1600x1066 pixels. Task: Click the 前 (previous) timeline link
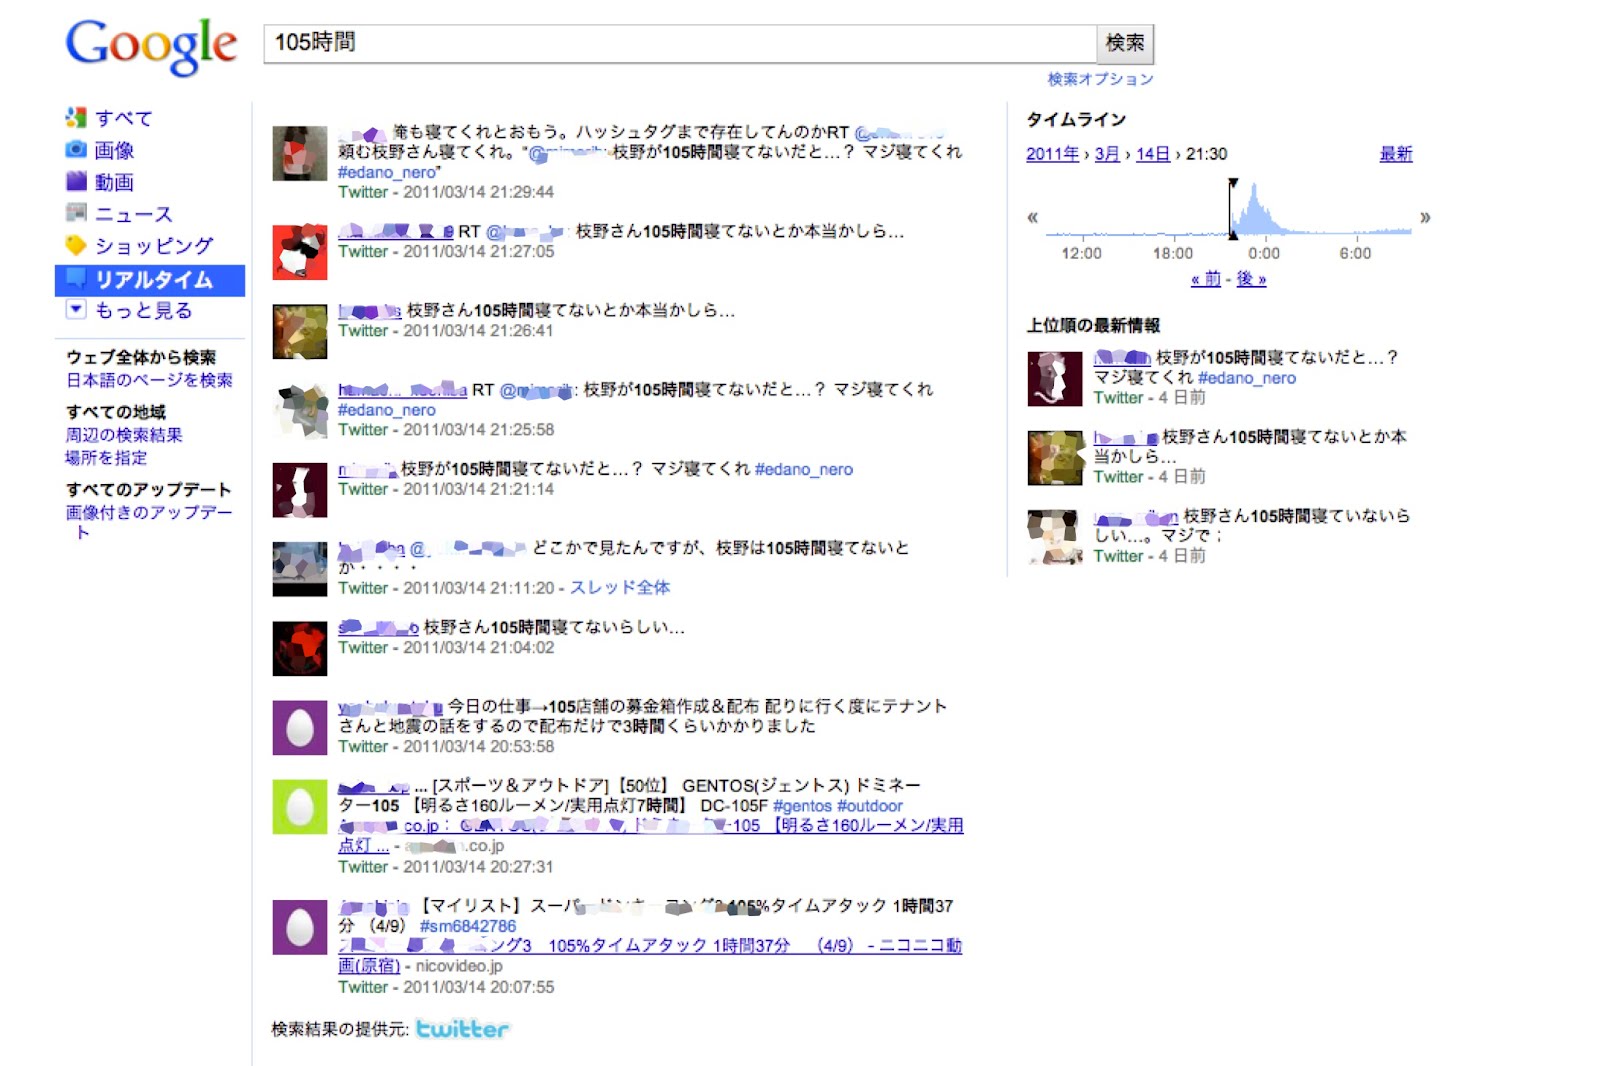(x=1206, y=279)
